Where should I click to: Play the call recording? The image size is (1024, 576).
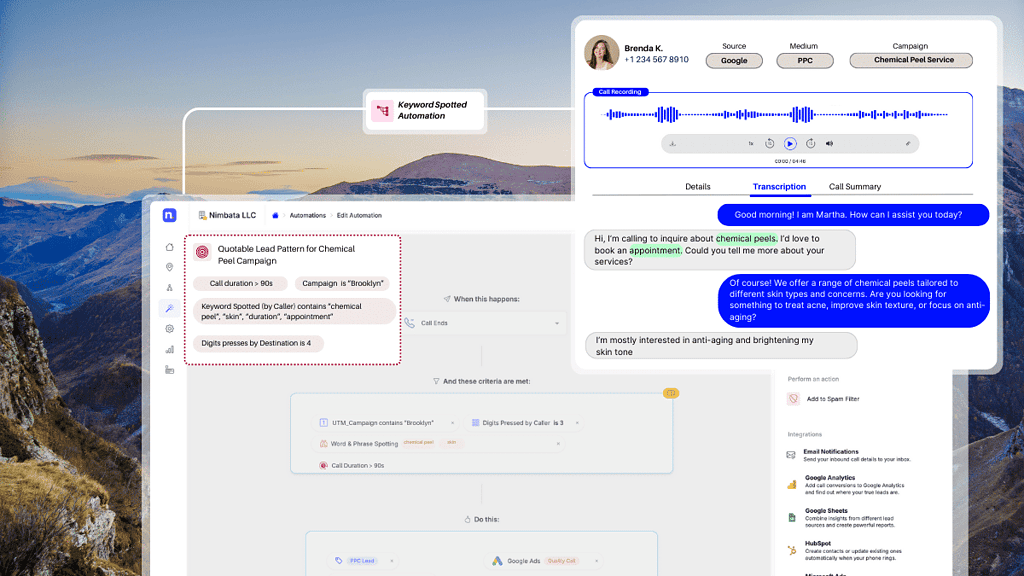coord(790,144)
